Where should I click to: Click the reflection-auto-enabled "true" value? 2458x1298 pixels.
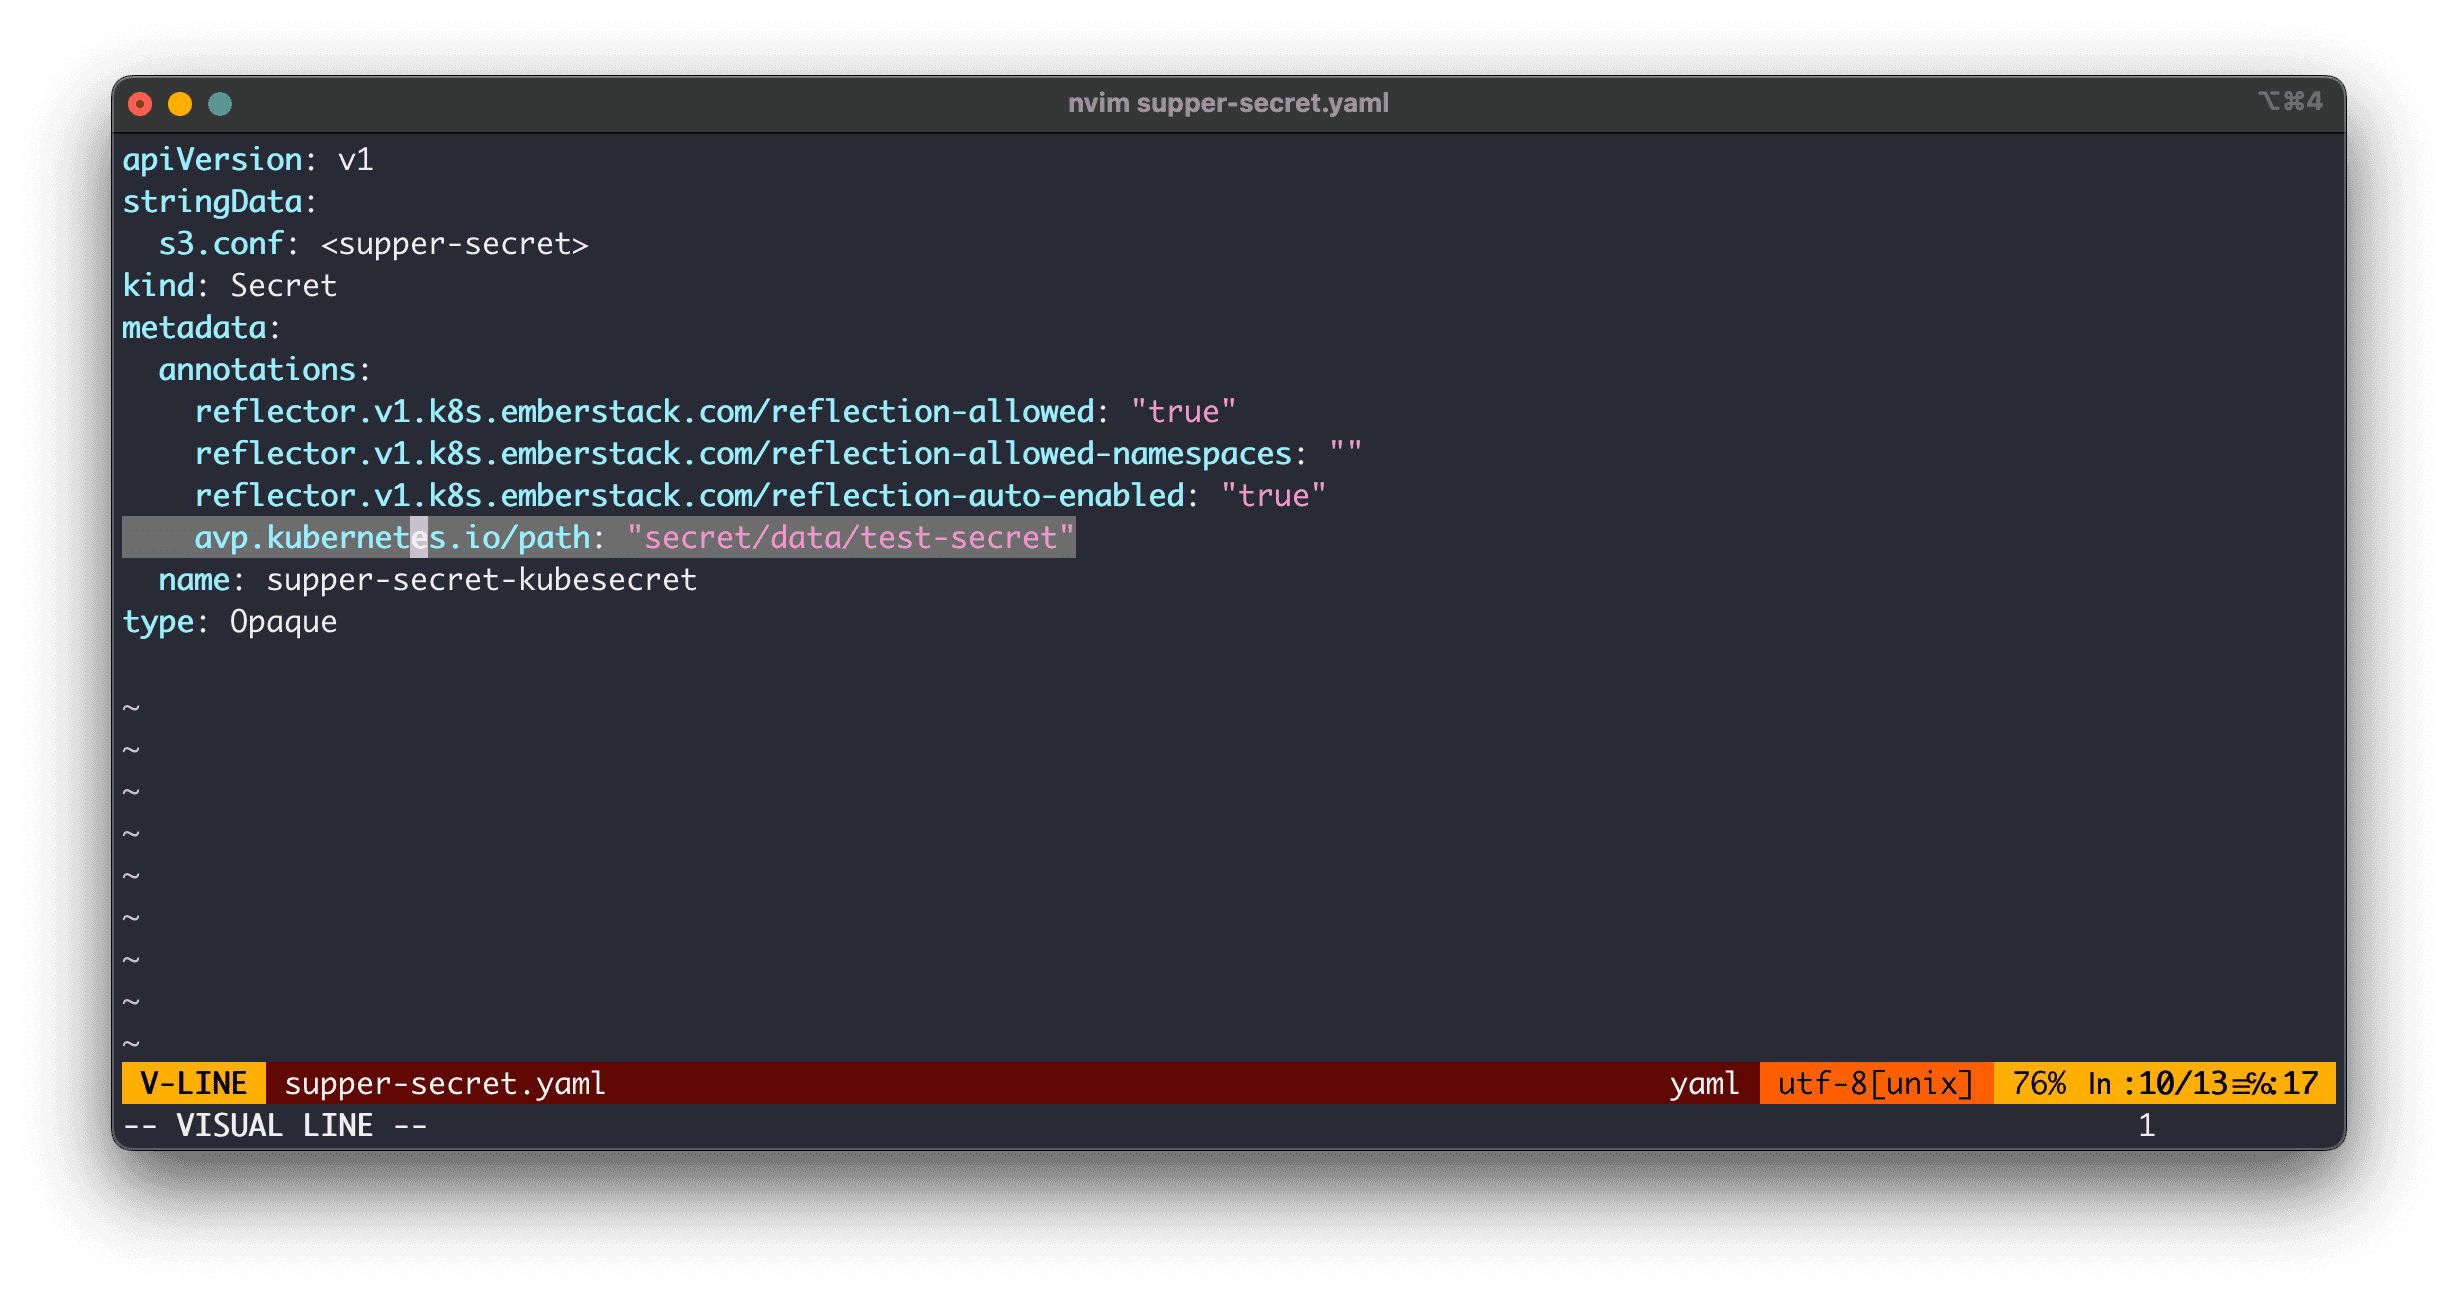pyautogui.click(x=1273, y=496)
